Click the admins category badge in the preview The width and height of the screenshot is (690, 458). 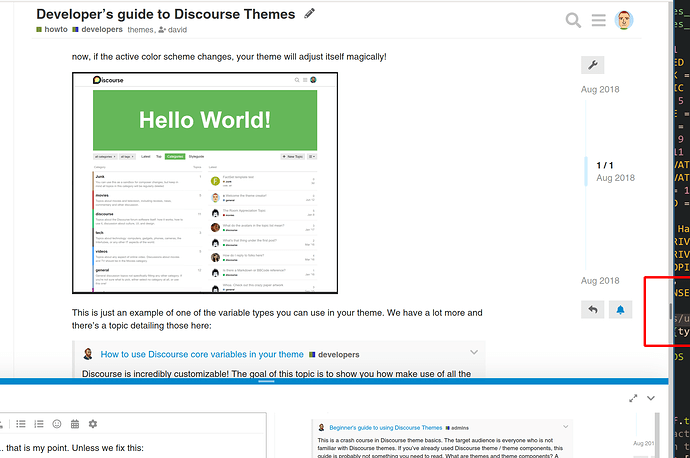click(x=457, y=428)
